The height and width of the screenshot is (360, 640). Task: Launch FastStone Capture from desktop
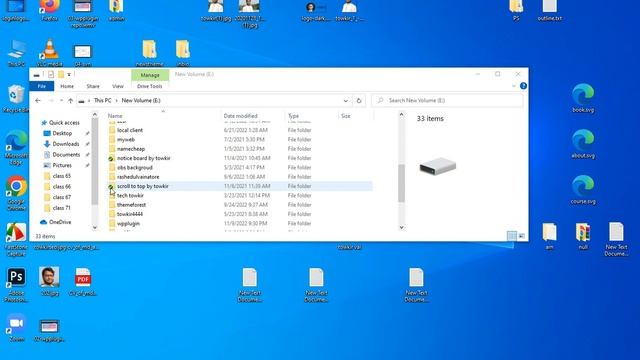coord(16,240)
